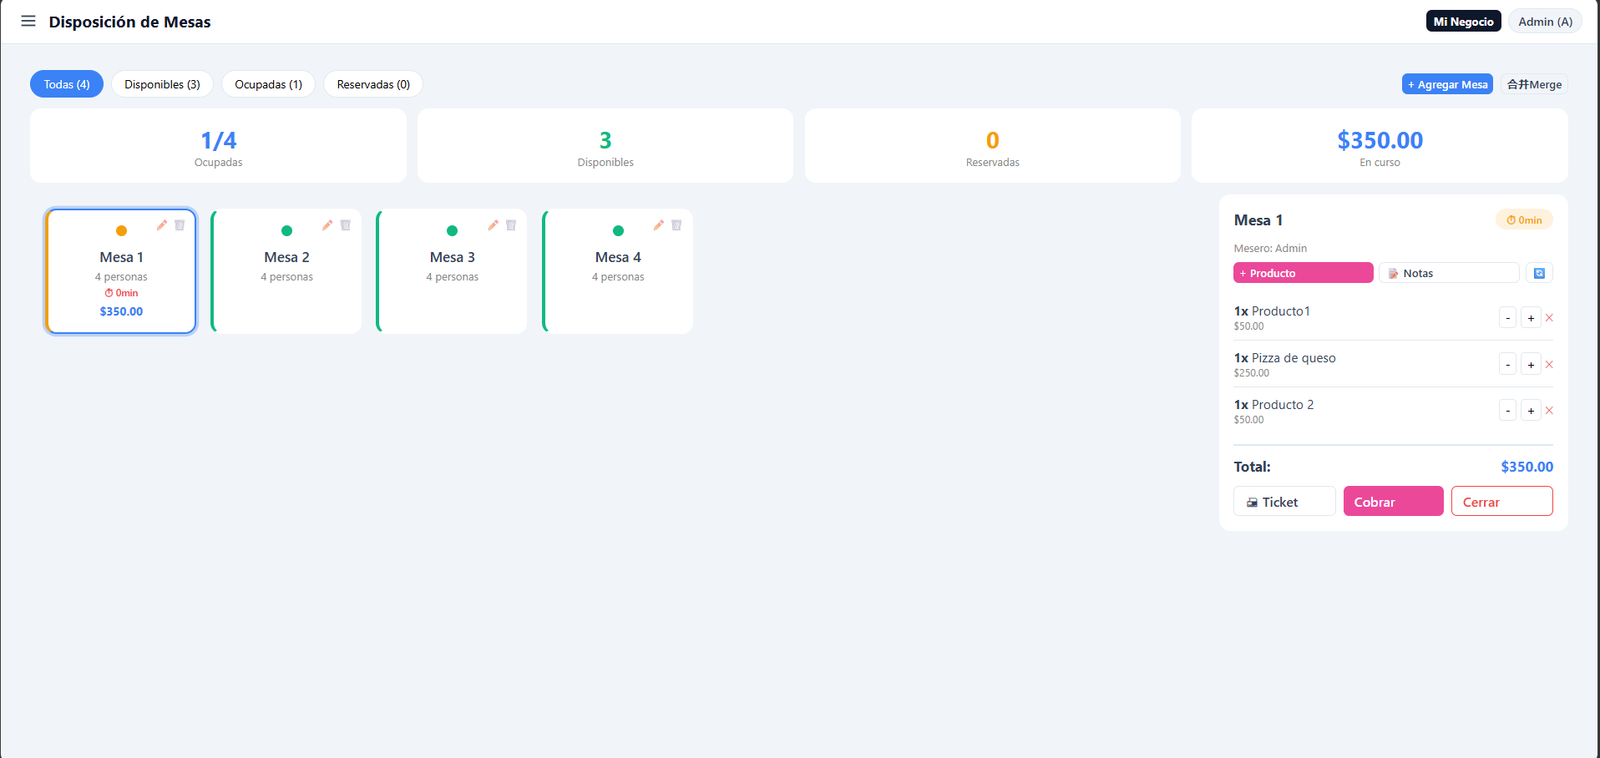The width and height of the screenshot is (1600, 758).
Task: Decrease Producto1 quantity with minus
Action: (1508, 318)
